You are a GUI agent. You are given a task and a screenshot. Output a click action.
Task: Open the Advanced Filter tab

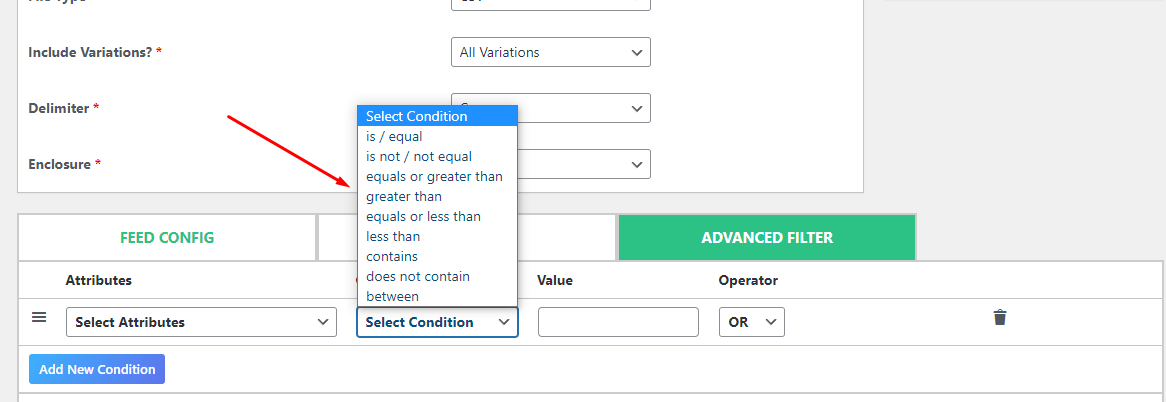767,238
